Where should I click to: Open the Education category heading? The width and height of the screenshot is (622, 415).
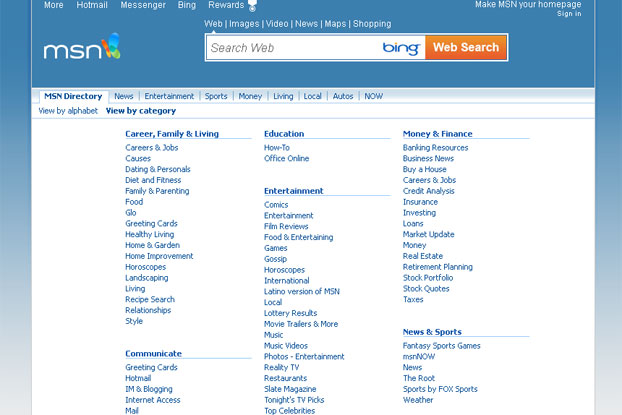coord(284,134)
